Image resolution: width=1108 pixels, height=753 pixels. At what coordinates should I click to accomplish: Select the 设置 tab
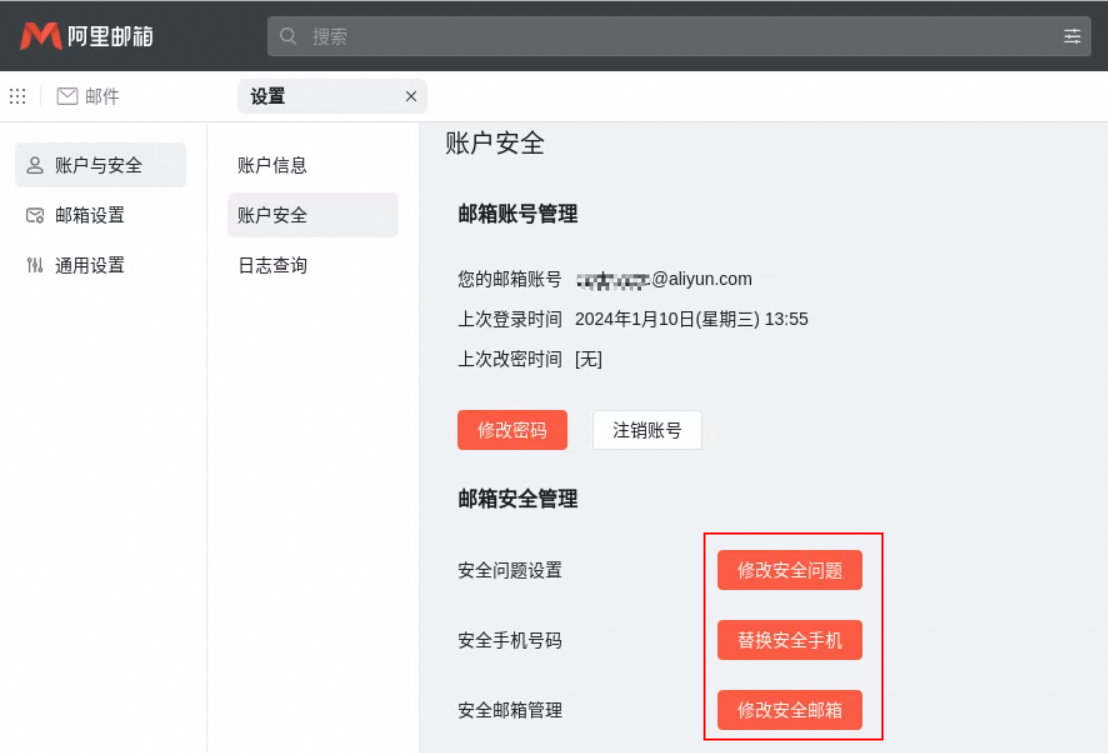(x=268, y=96)
